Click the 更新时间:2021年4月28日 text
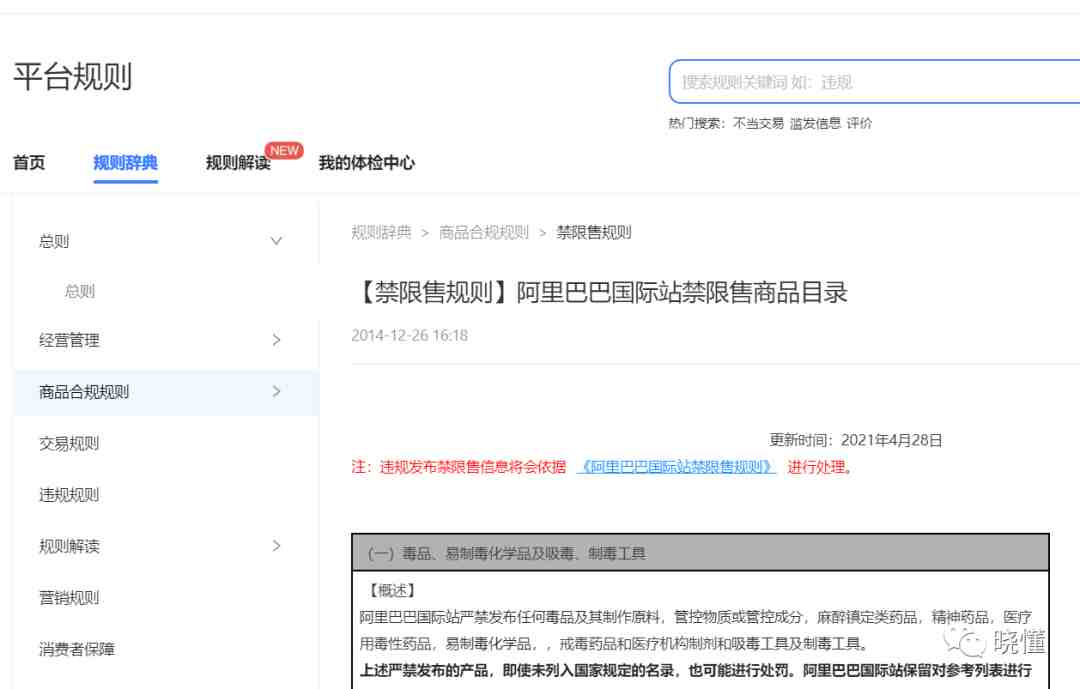Screen dimensions: 1080x689 point(855,440)
